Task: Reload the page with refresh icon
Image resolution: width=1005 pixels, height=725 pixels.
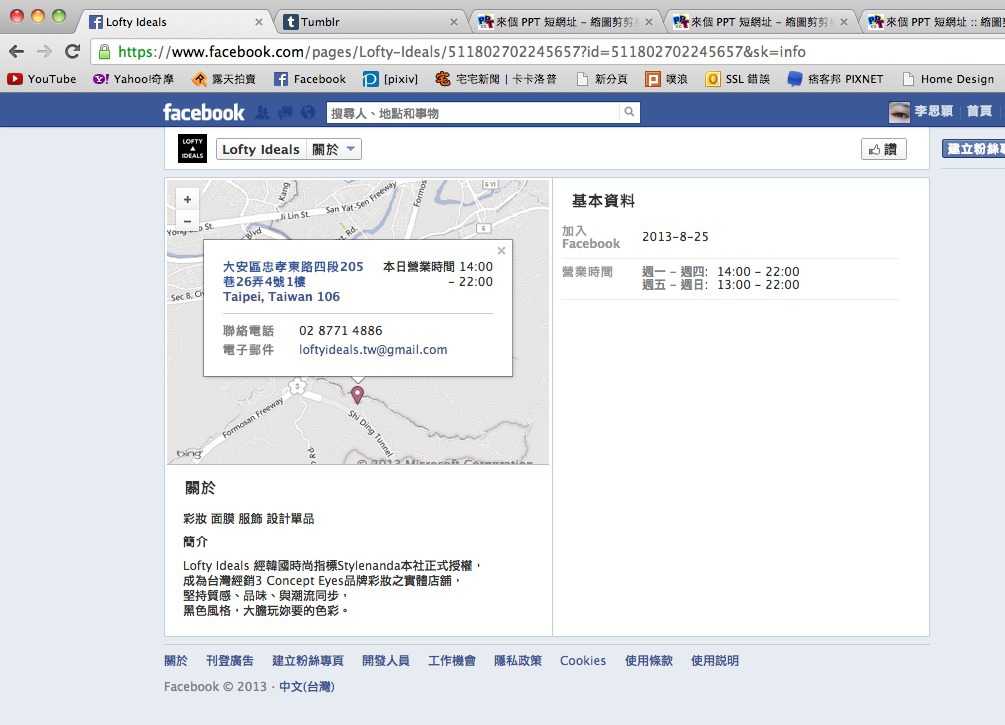Action: pos(72,51)
